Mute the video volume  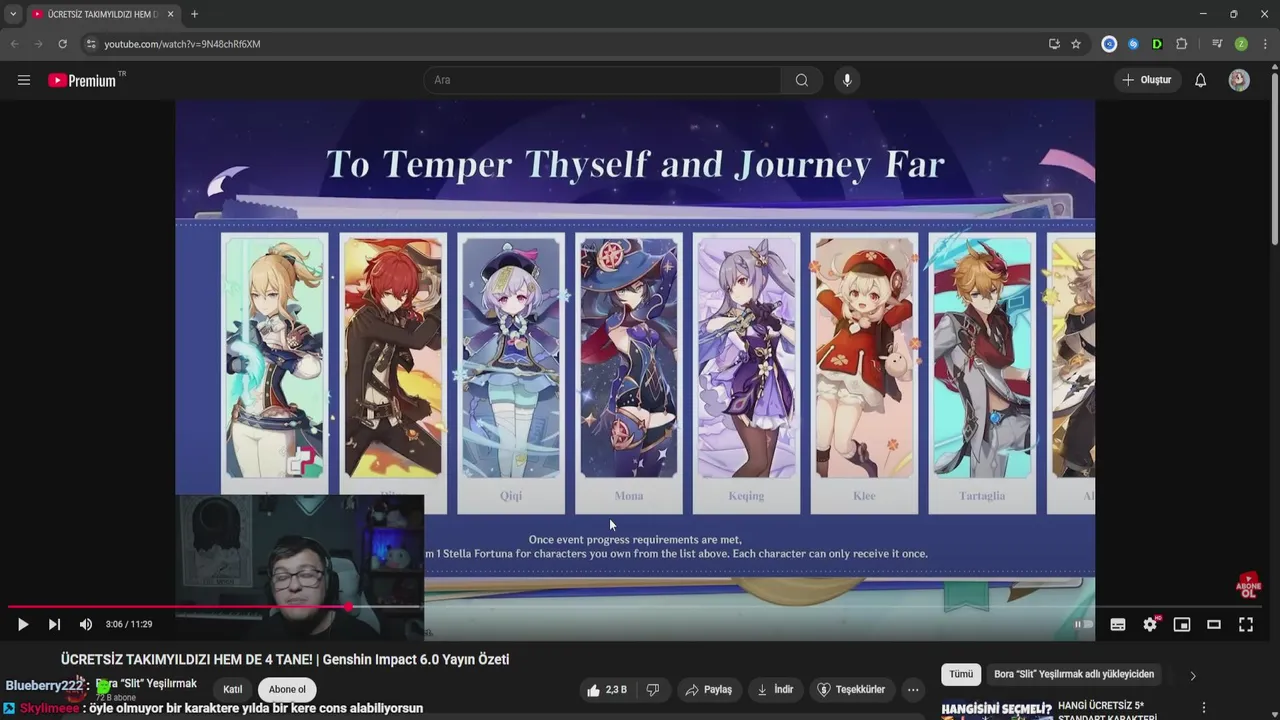click(x=86, y=624)
